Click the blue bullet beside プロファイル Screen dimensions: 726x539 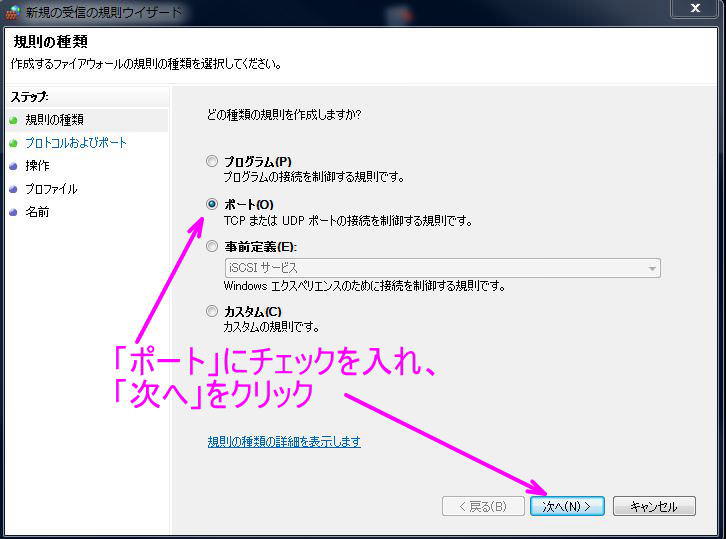click(x=13, y=189)
